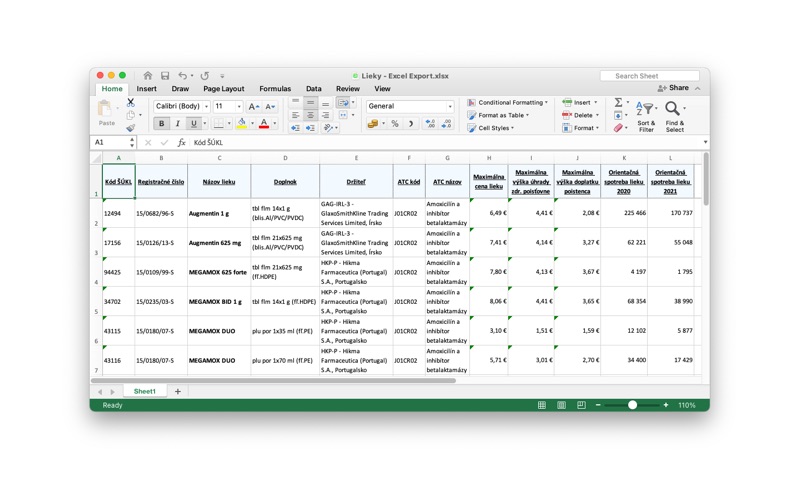Toggle Wrap Text

[343, 103]
